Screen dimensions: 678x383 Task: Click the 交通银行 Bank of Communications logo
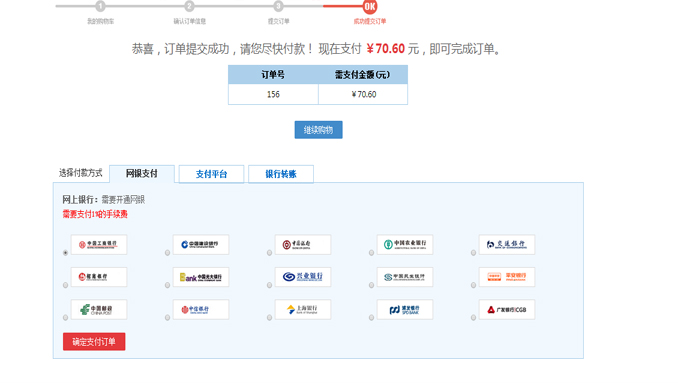click(x=507, y=245)
